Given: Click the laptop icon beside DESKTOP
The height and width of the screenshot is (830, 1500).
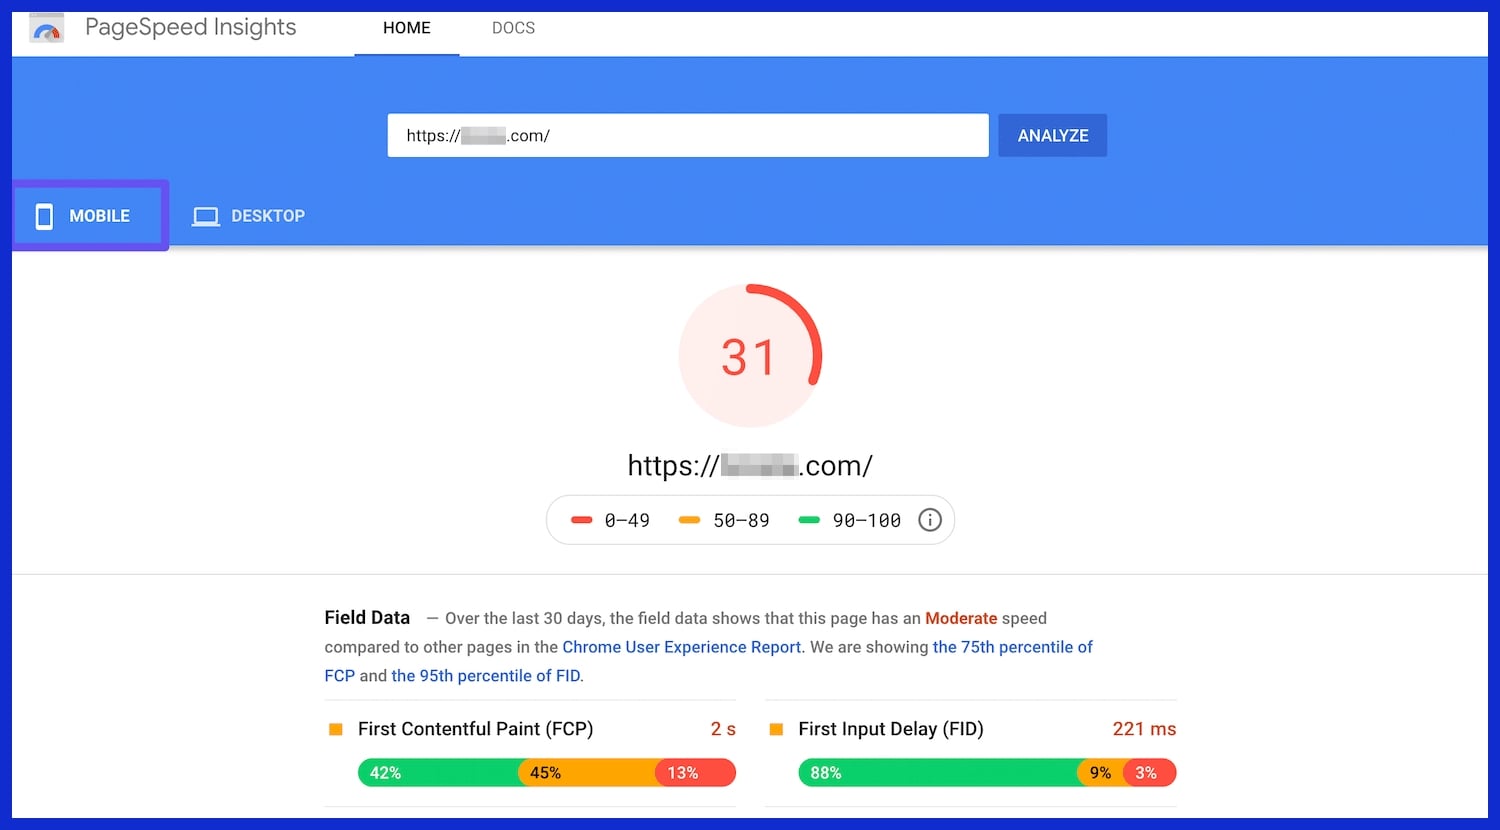Looking at the screenshot, I should click(x=205, y=215).
